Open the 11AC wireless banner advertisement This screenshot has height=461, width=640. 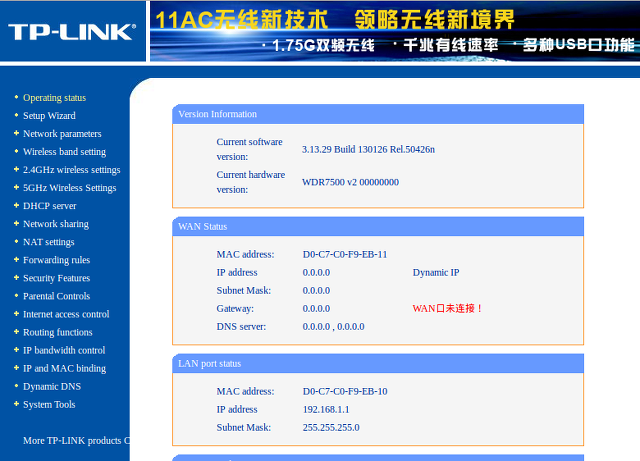coord(395,31)
